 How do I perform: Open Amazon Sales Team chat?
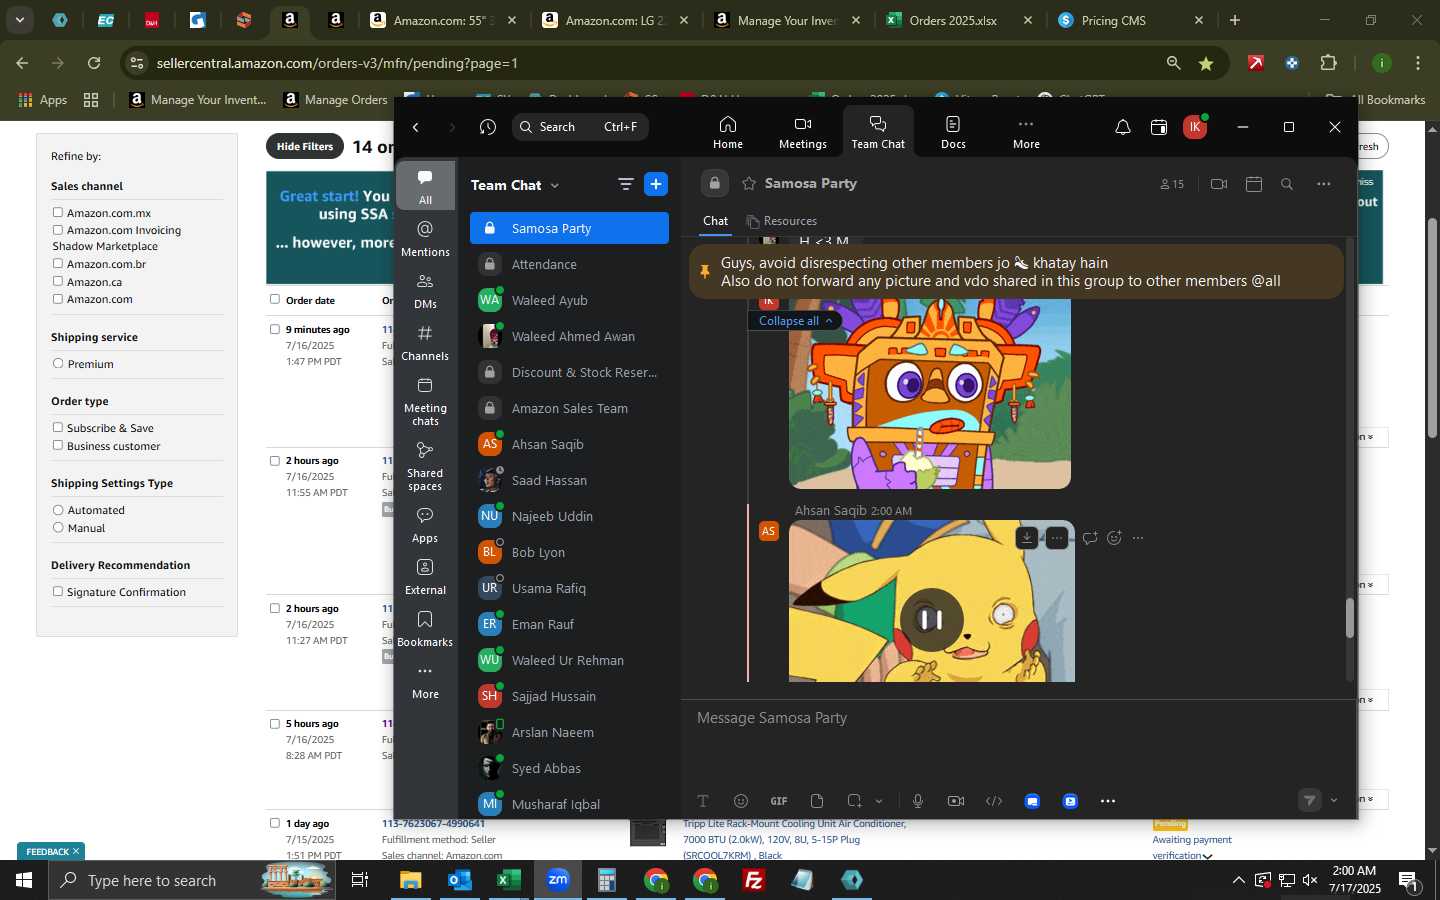coord(569,408)
